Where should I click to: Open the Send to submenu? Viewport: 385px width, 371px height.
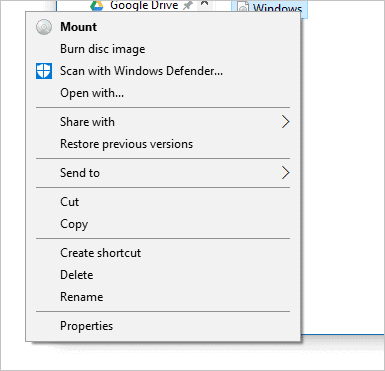coord(163,173)
